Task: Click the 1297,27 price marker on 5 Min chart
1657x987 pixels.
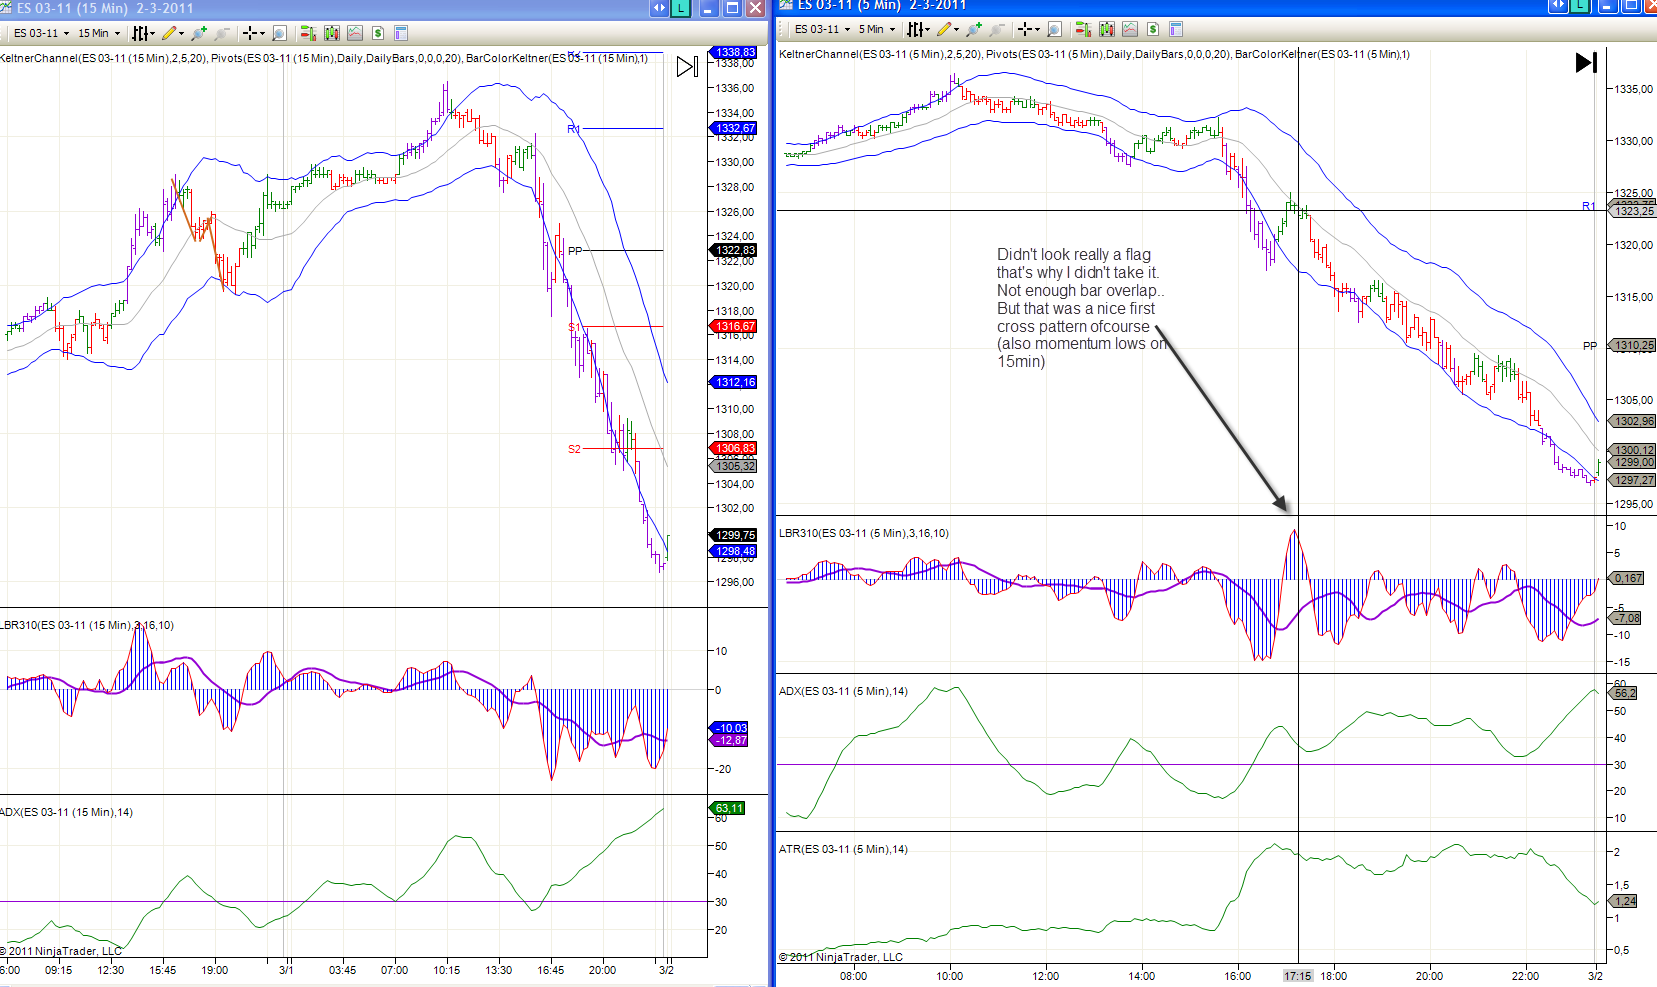Action: tap(1632, 480)
